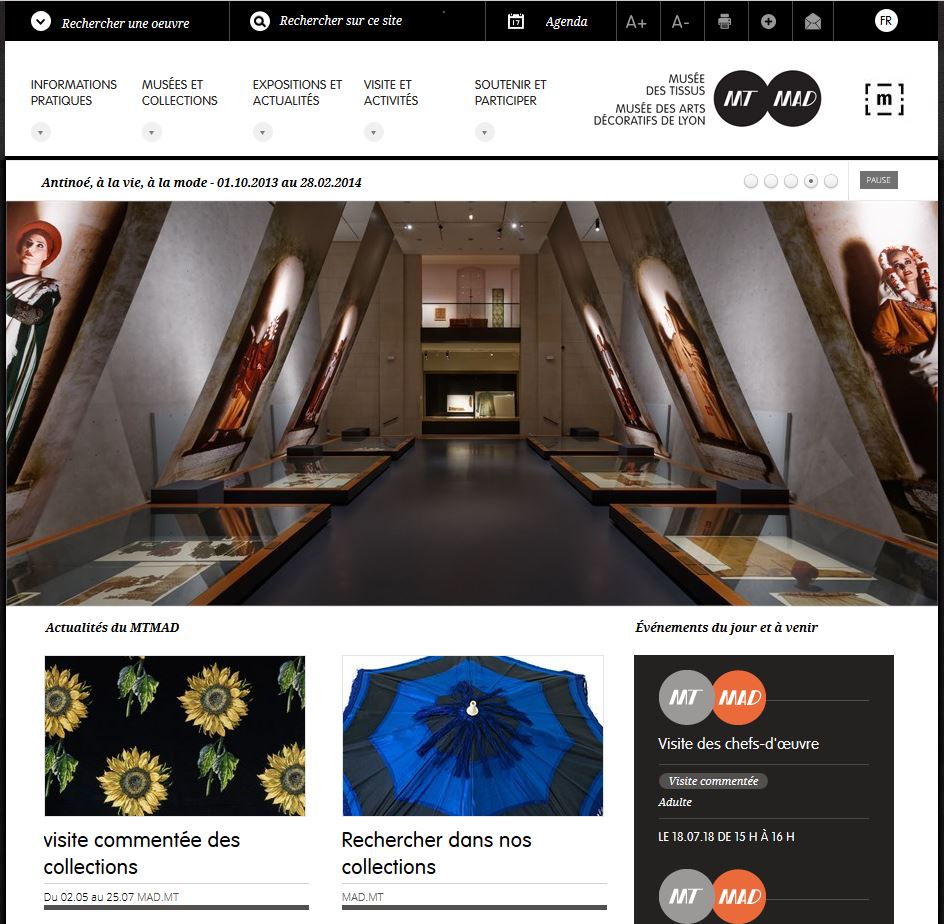
Task: Click the bracketed m logo icon
Action: point(884,99)
